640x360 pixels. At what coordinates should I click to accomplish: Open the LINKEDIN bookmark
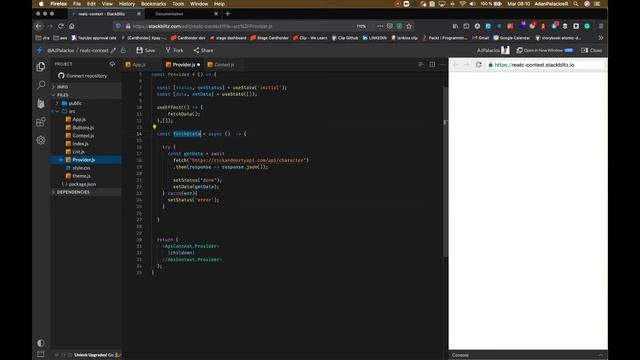[374, 38]
